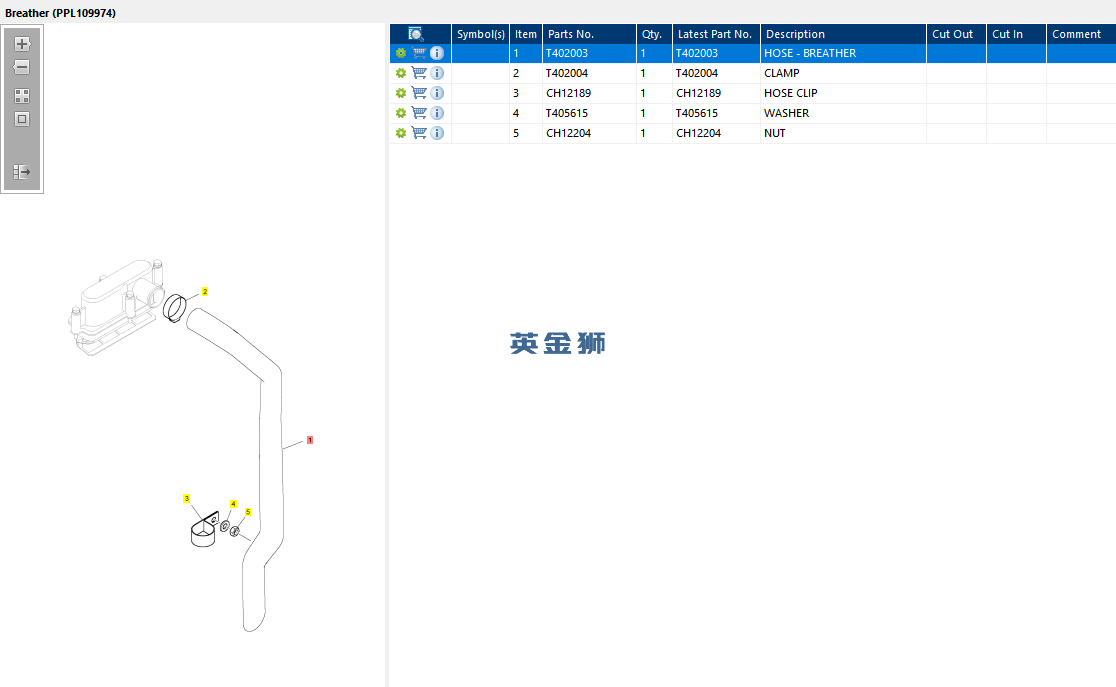Open info for CLAMP row
1116x687 pixels.
(x=437, y=73)
